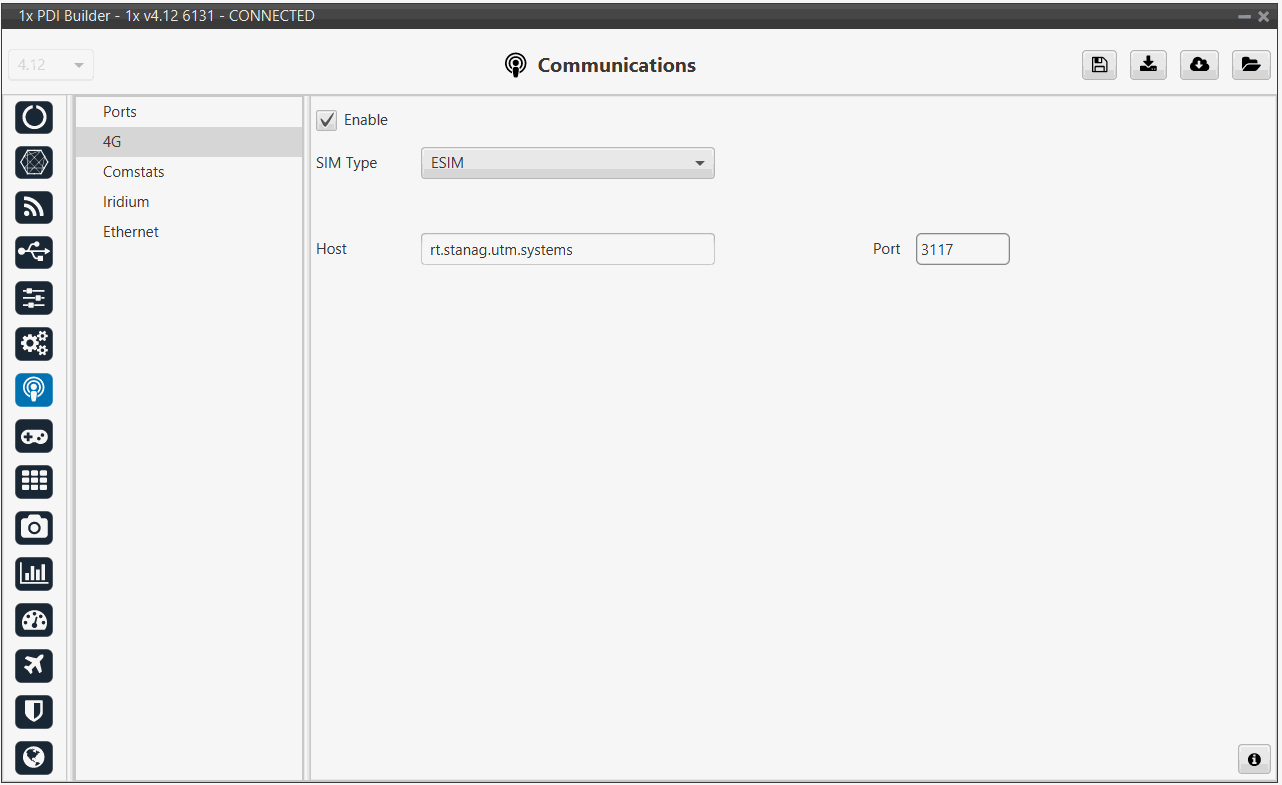The image size is (1282, 785).
Task: Select the airplane icon in the sidebar
Action: [x=34, y=665]
